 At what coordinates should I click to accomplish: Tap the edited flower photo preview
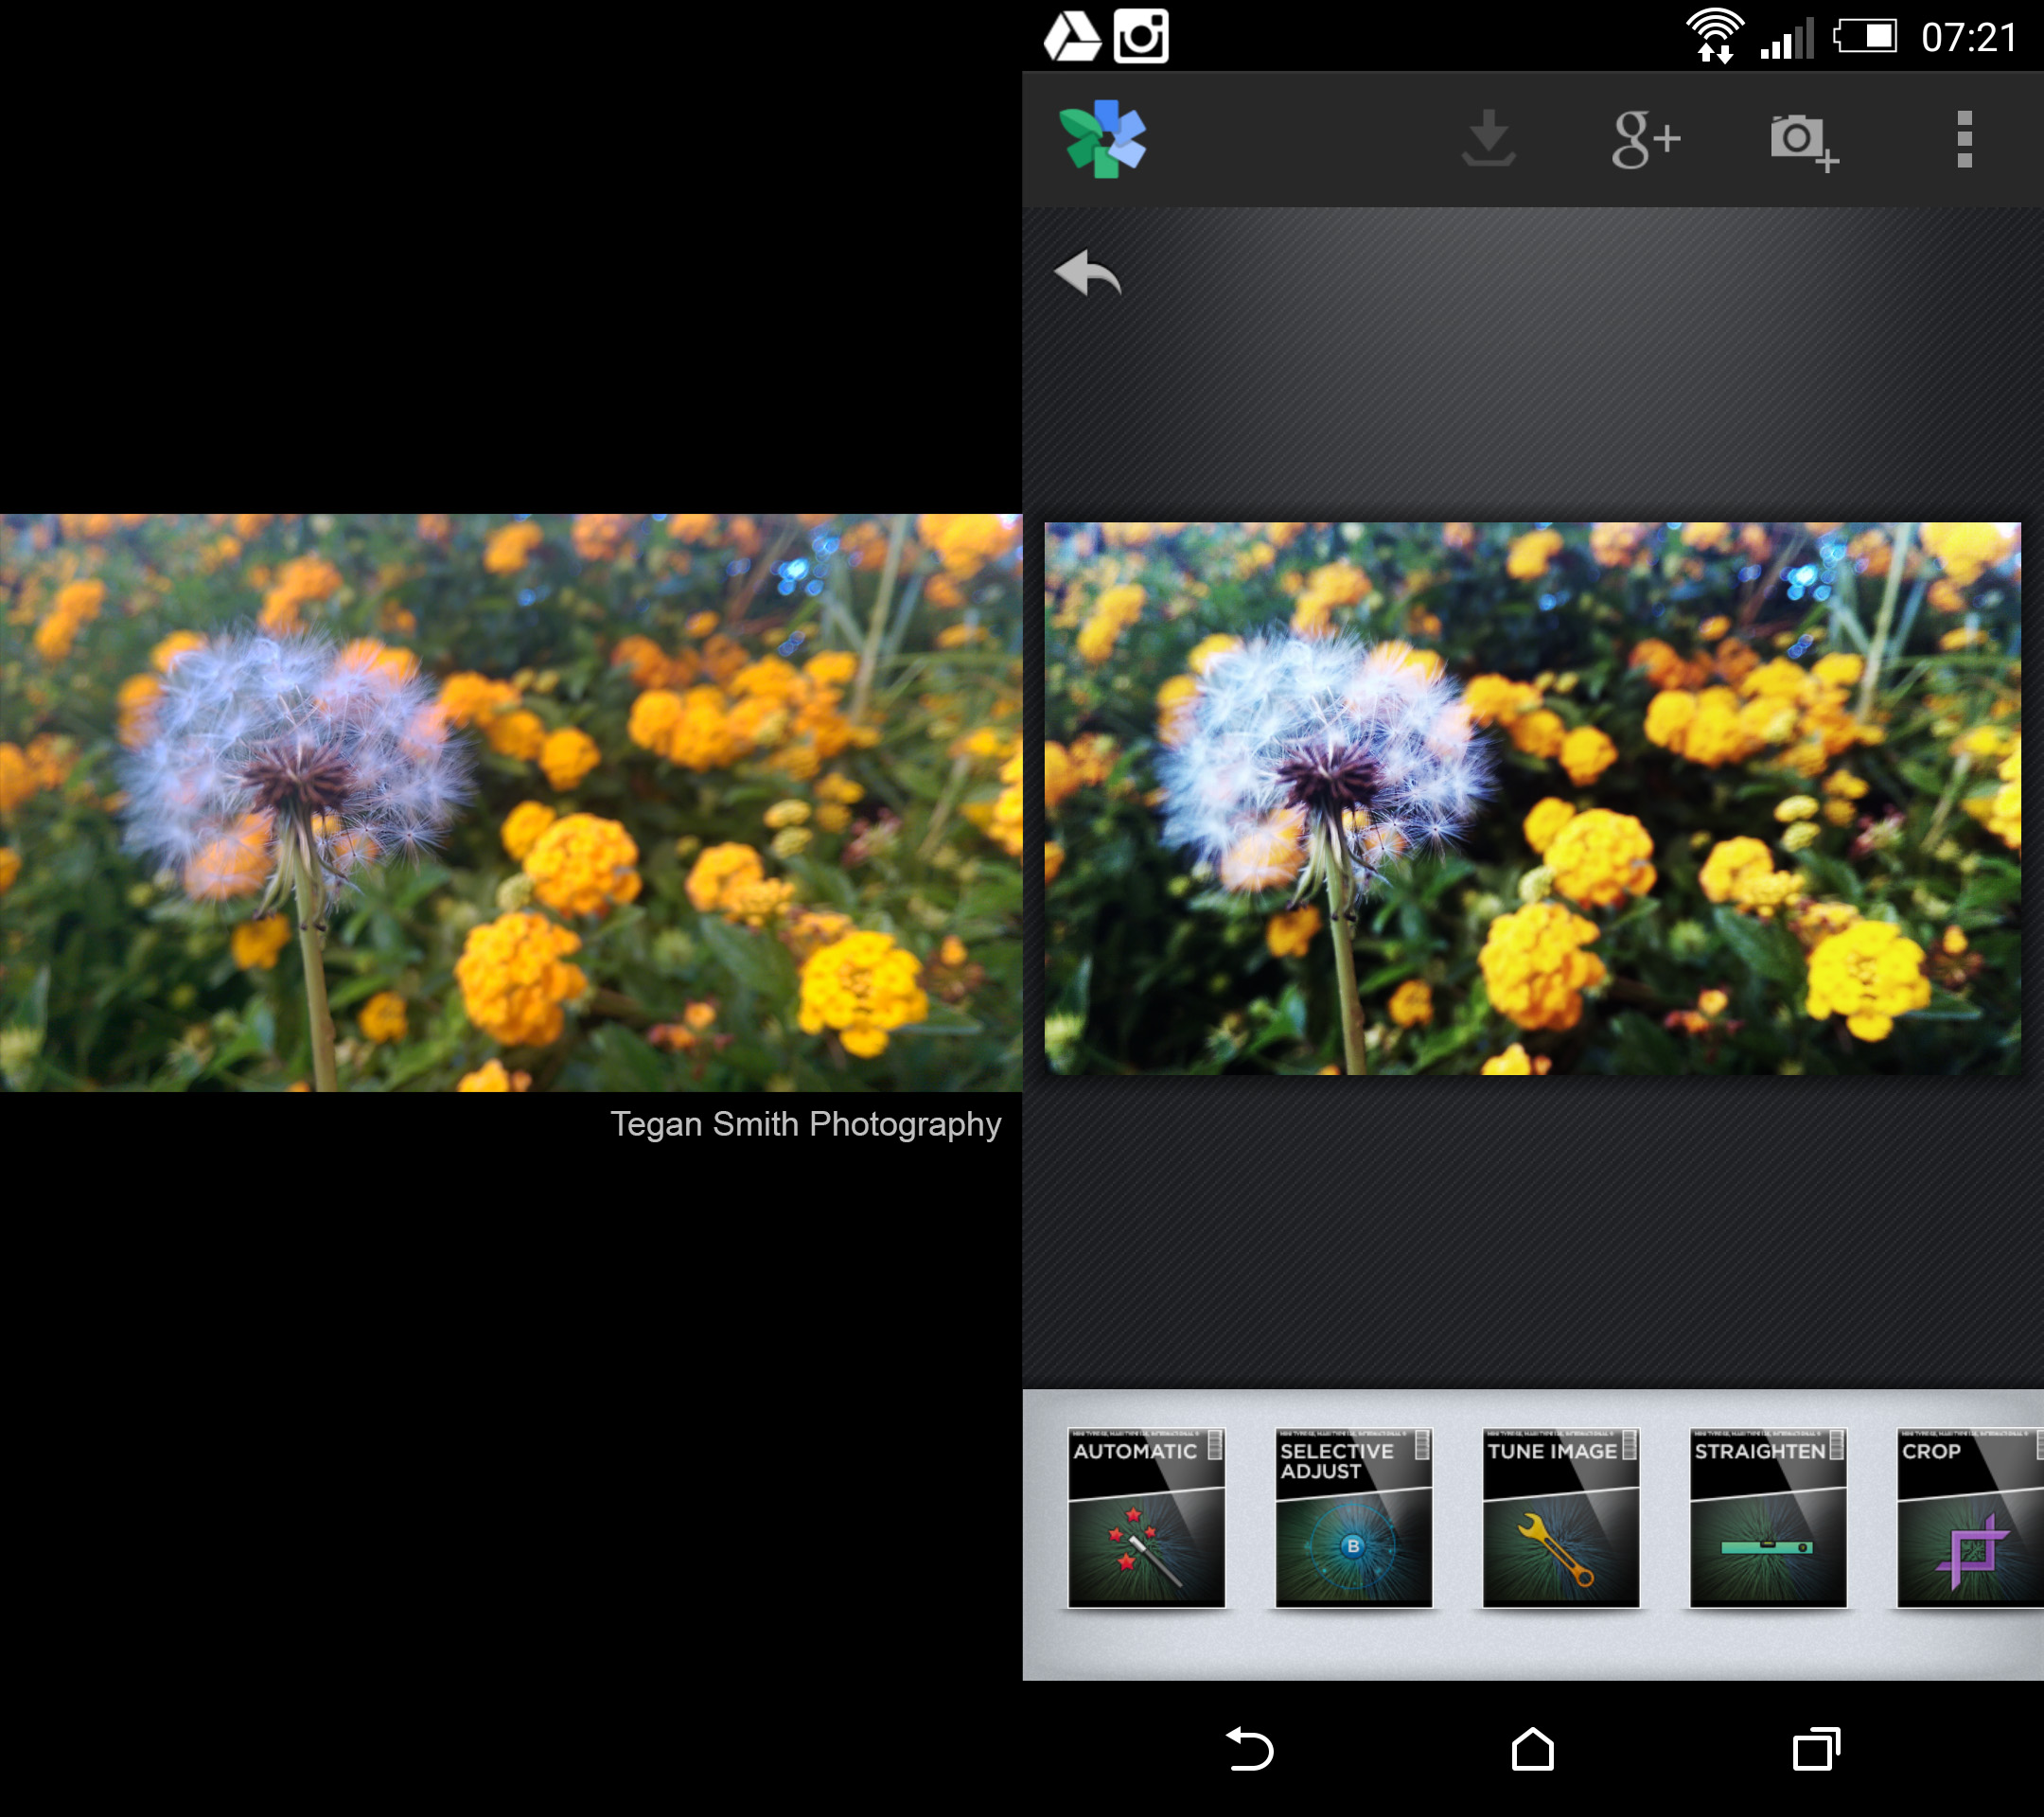pyautogui.click(x=1532, y=798)
